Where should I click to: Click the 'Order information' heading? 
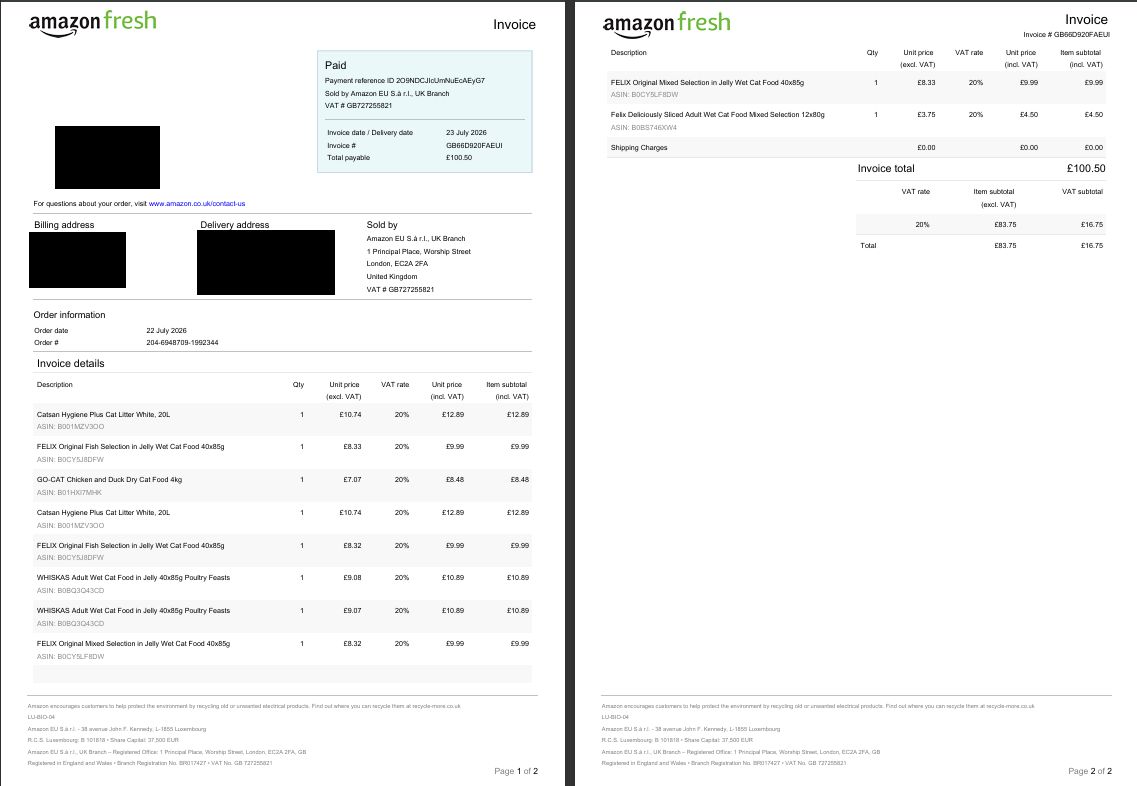tap(69, 315)
